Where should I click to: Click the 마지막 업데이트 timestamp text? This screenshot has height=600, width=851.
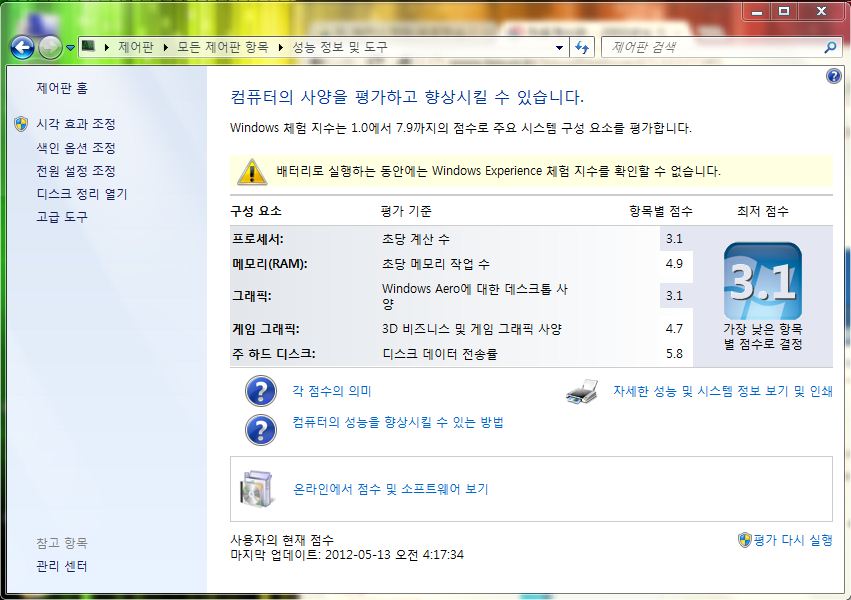[x=347, y=555]
